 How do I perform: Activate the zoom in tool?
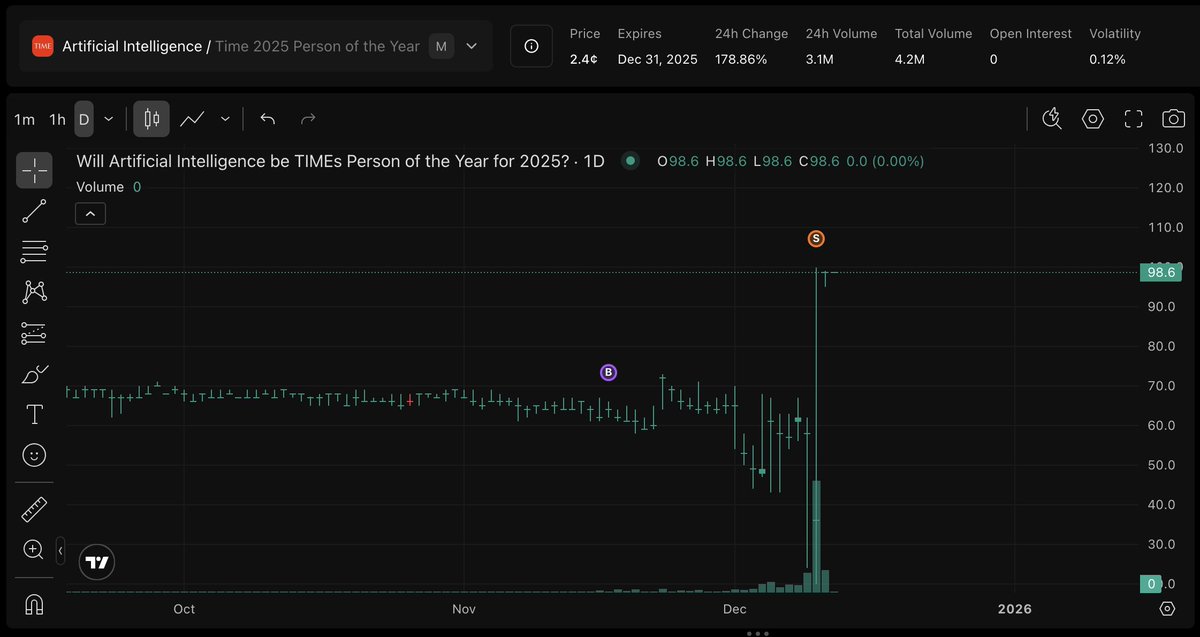[34, 549]
